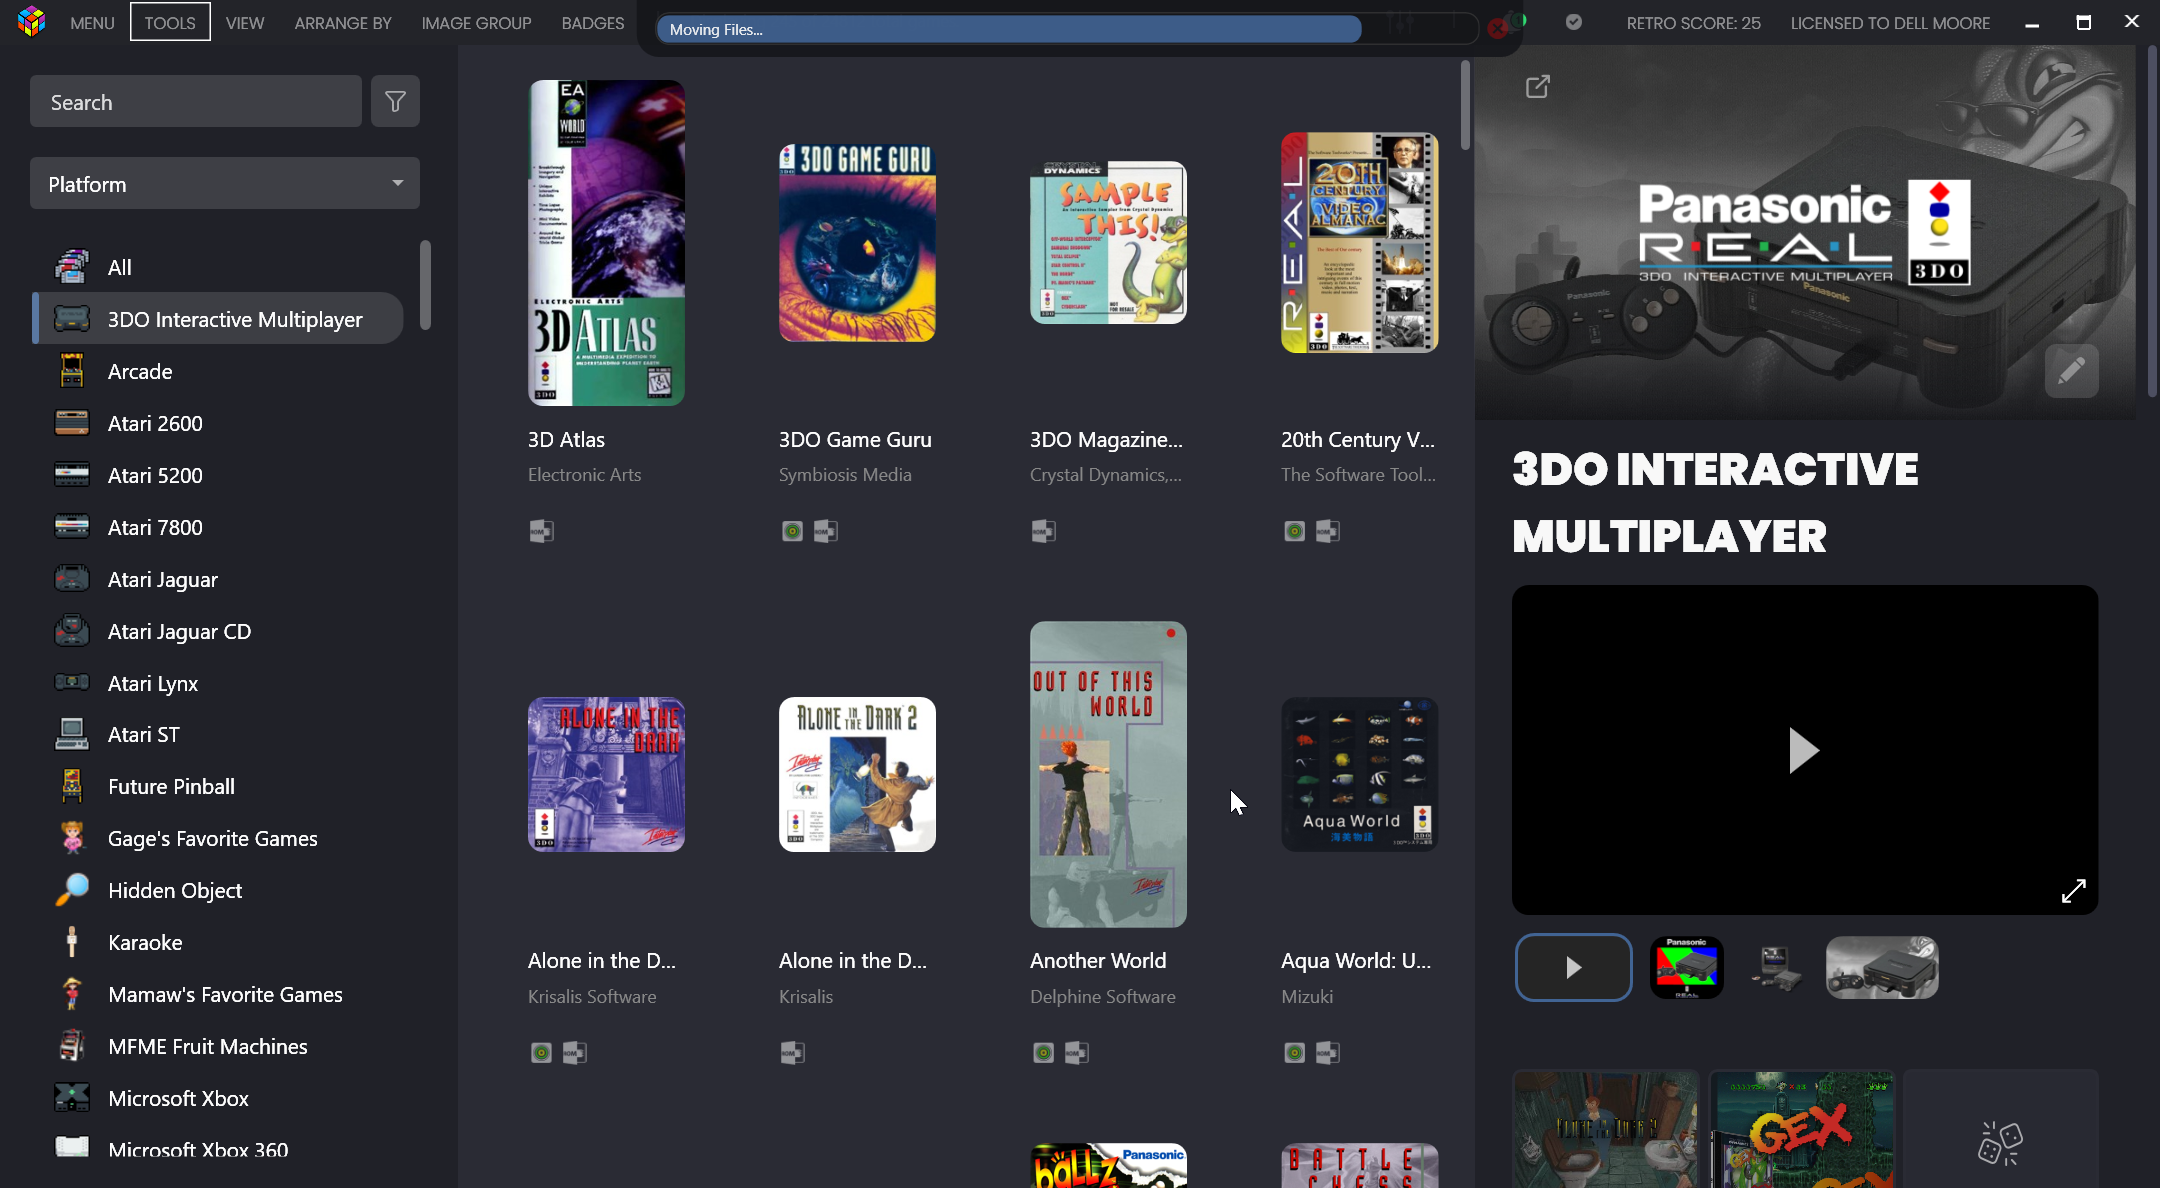This screenshot has width=2160, height=1188.
Task: Select the Panasonic color-logo thumbnail
Action: click(x=1686, y=967)
